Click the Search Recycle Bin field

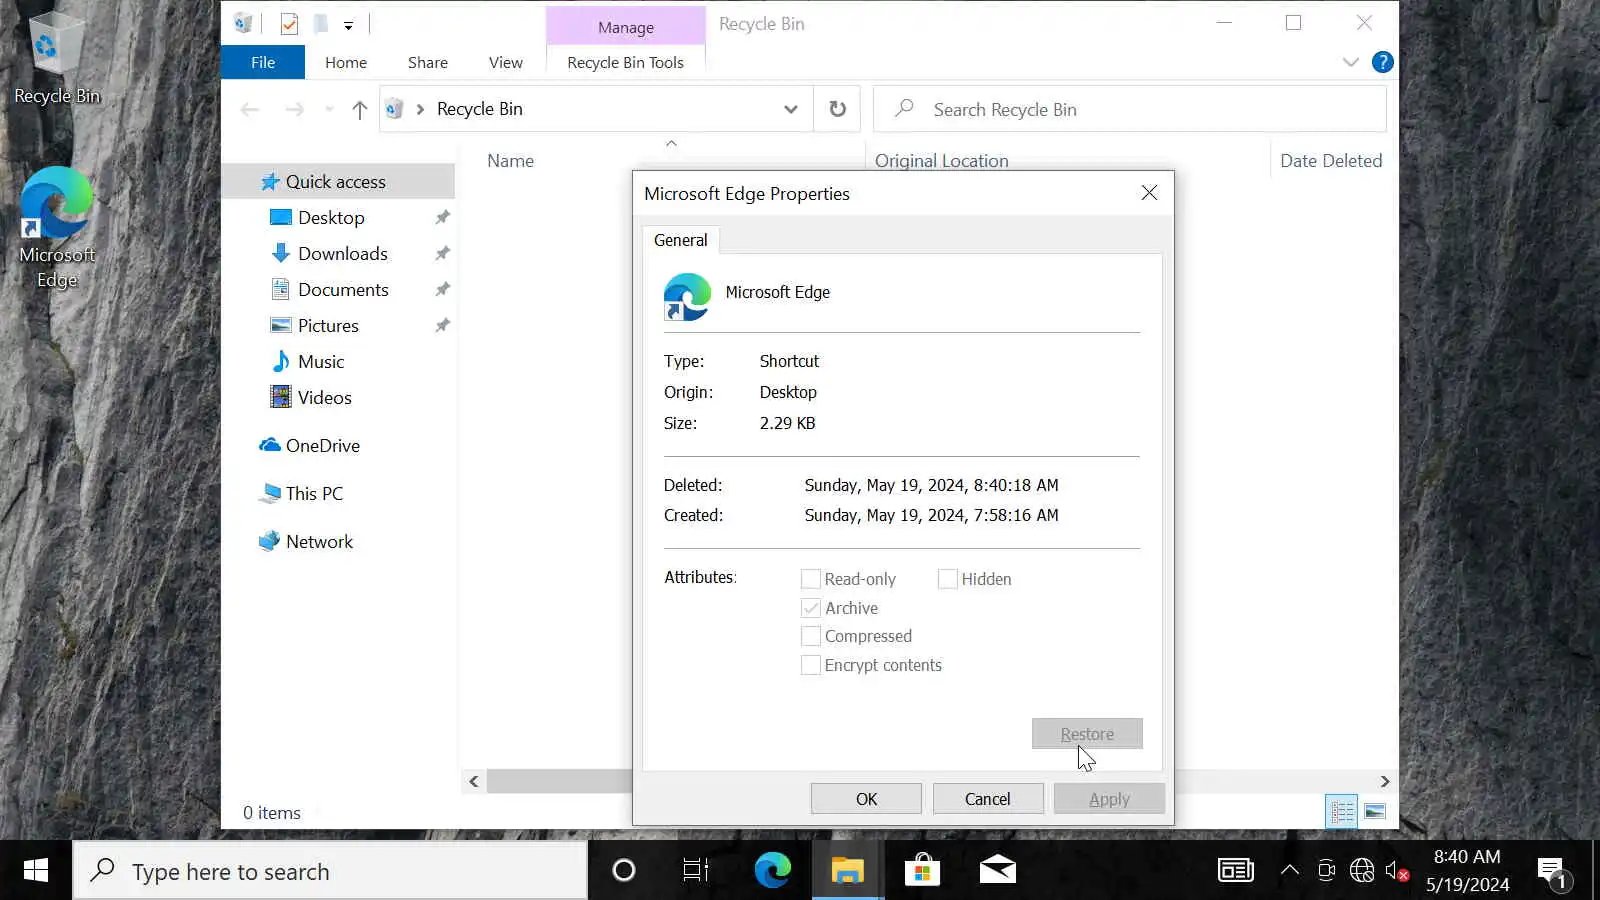(1130, 109)
